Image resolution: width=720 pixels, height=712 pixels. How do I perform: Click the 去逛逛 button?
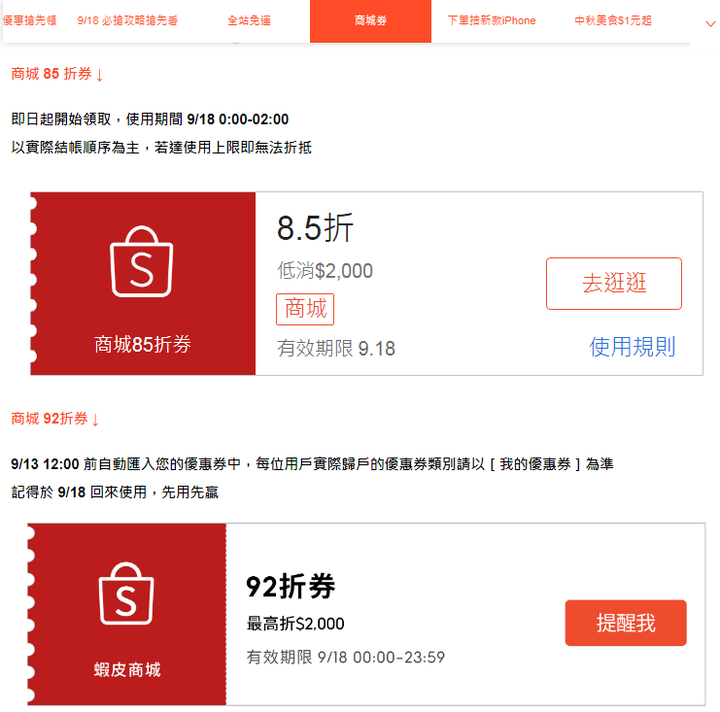pyautogui.click(x=614, y=283)
